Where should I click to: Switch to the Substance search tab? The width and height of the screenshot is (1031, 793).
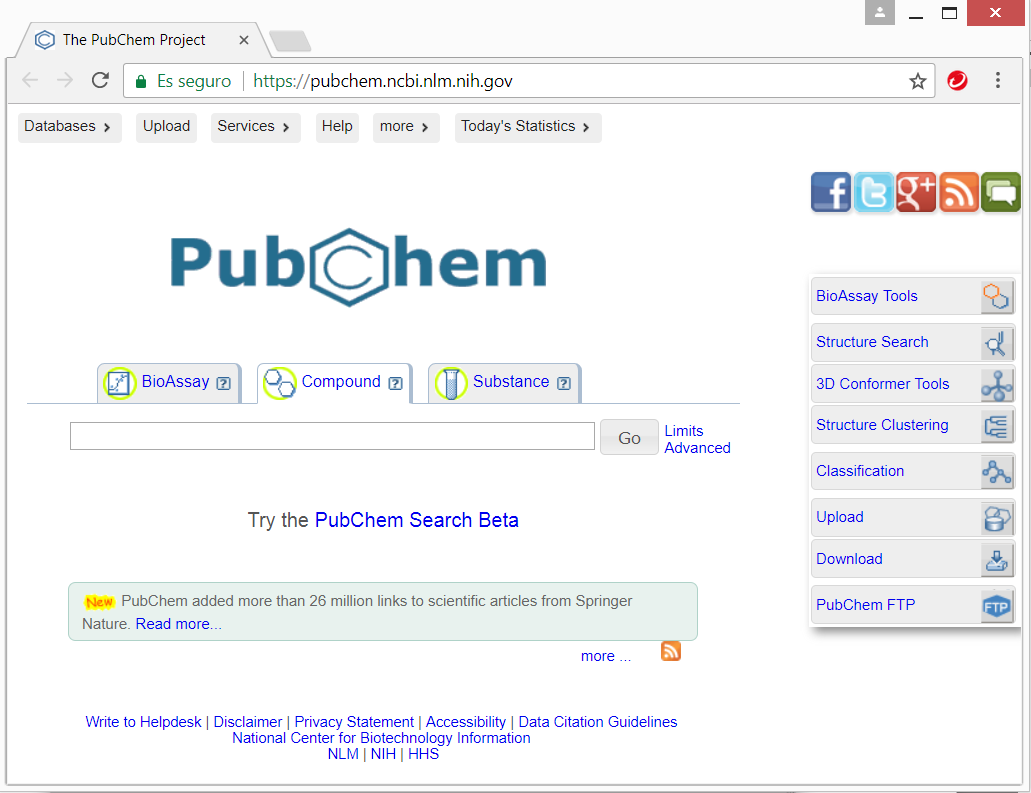[x=504, y=383]
